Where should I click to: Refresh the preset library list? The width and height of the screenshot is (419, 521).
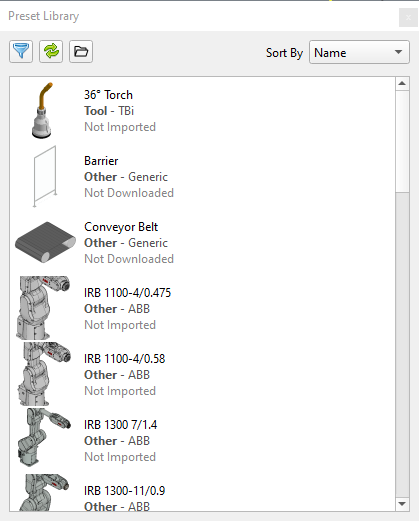[x=51, y=52]
